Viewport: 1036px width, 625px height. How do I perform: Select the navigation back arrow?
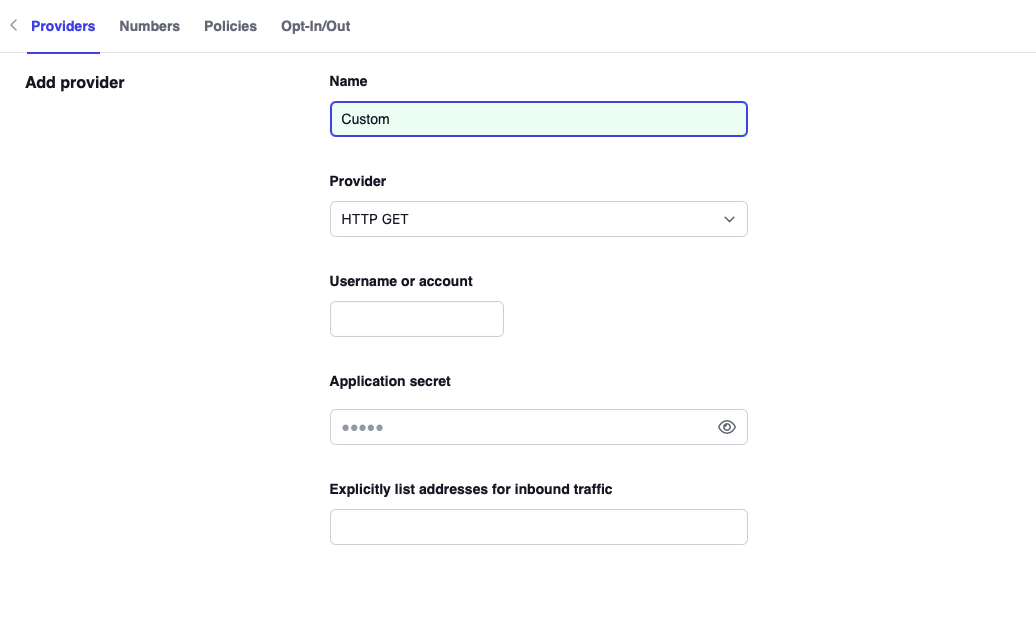[13, 25]
